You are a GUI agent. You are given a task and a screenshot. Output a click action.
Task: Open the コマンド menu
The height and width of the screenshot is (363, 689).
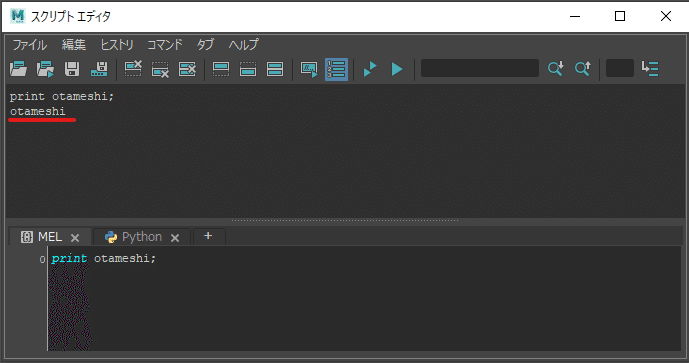coord(164,45)
